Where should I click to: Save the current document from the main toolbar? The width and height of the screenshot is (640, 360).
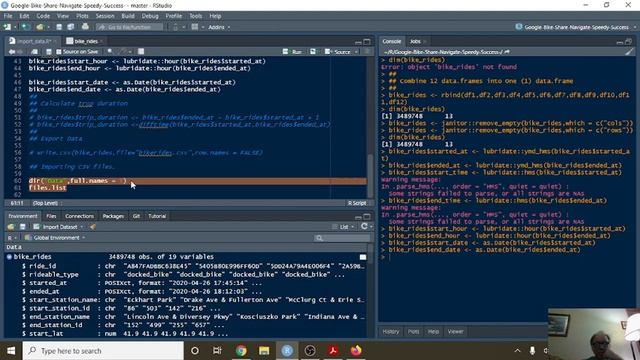(x=59, y=27)
